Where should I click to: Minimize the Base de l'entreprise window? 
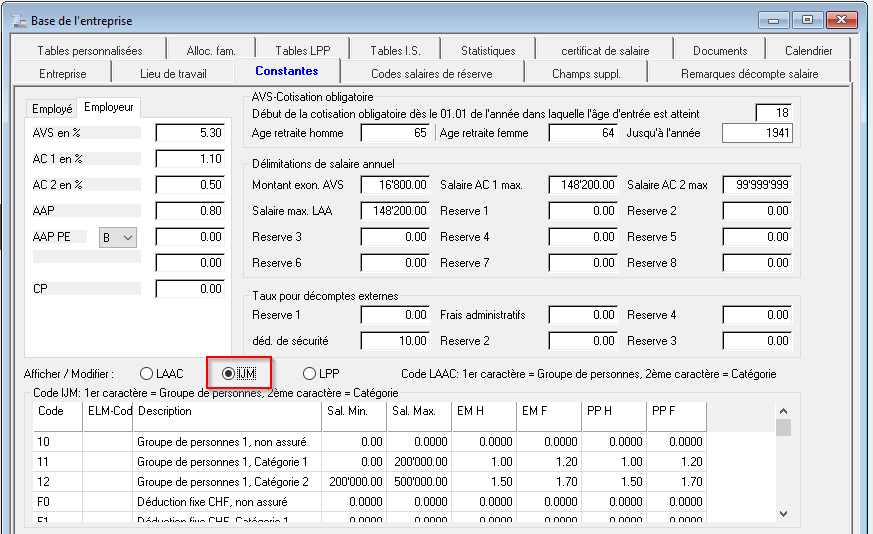(773, 21)
